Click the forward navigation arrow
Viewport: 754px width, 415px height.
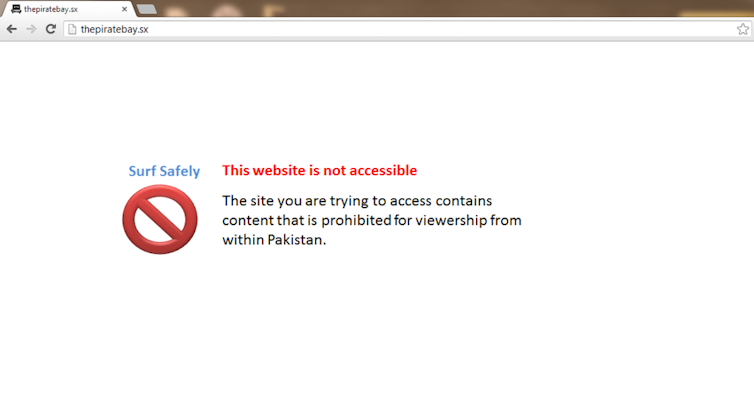[x=31, y=29]
